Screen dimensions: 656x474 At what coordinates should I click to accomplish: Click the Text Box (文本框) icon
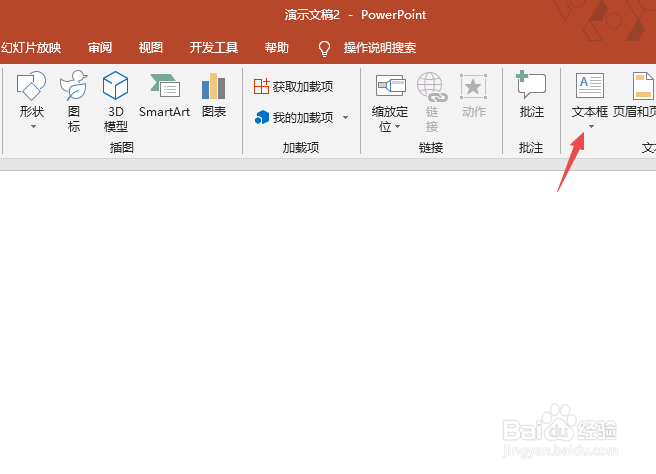click(x=590, y=86)
